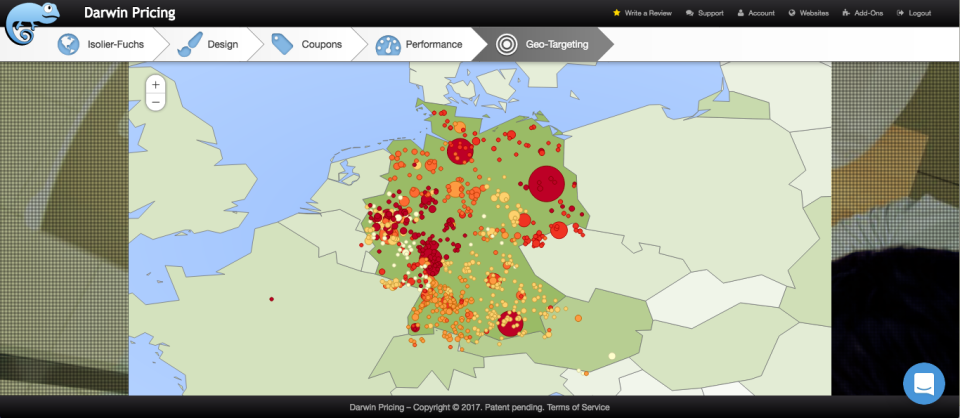Click the Support chat bubbles icon
Image resolution: width=960 pixels, height=418 pixels.
(690, 13)
